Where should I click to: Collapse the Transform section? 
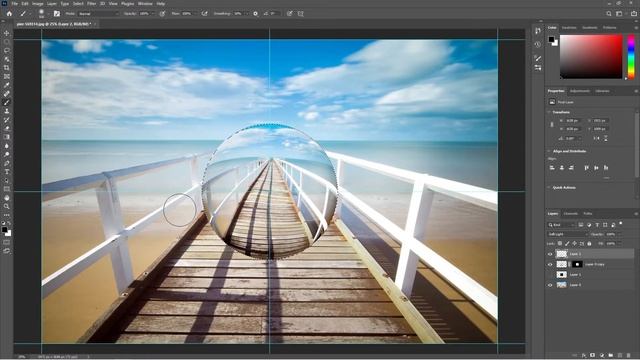coord(549,112)
